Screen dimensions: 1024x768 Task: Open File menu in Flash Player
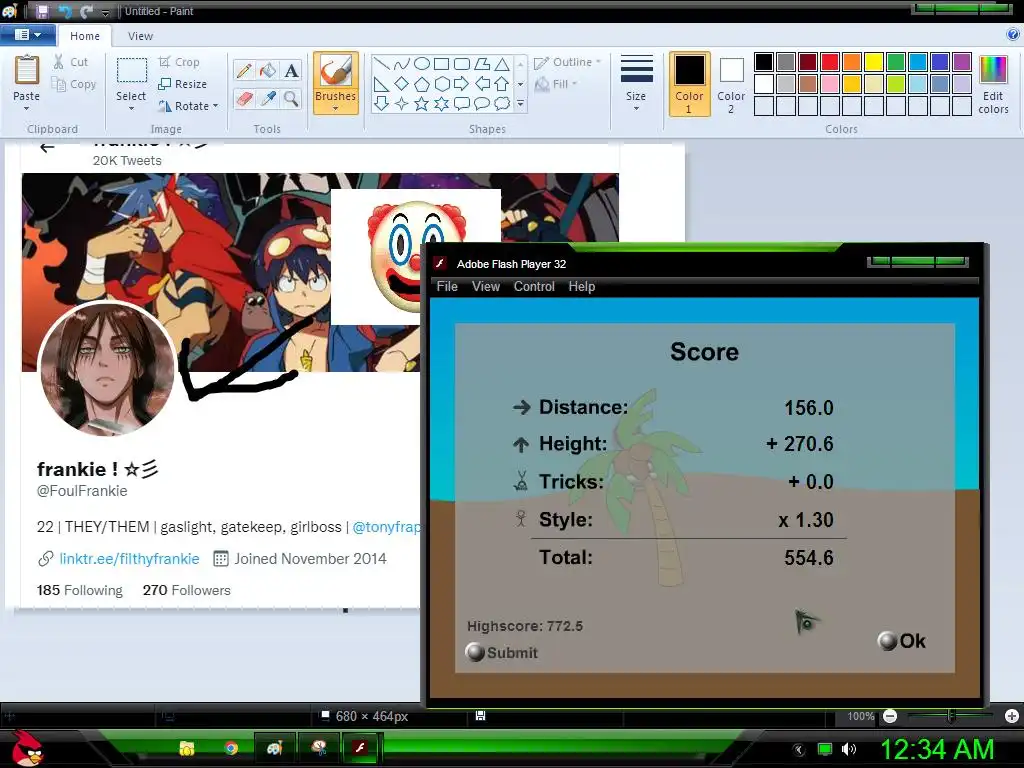click(x=447, y=286)
